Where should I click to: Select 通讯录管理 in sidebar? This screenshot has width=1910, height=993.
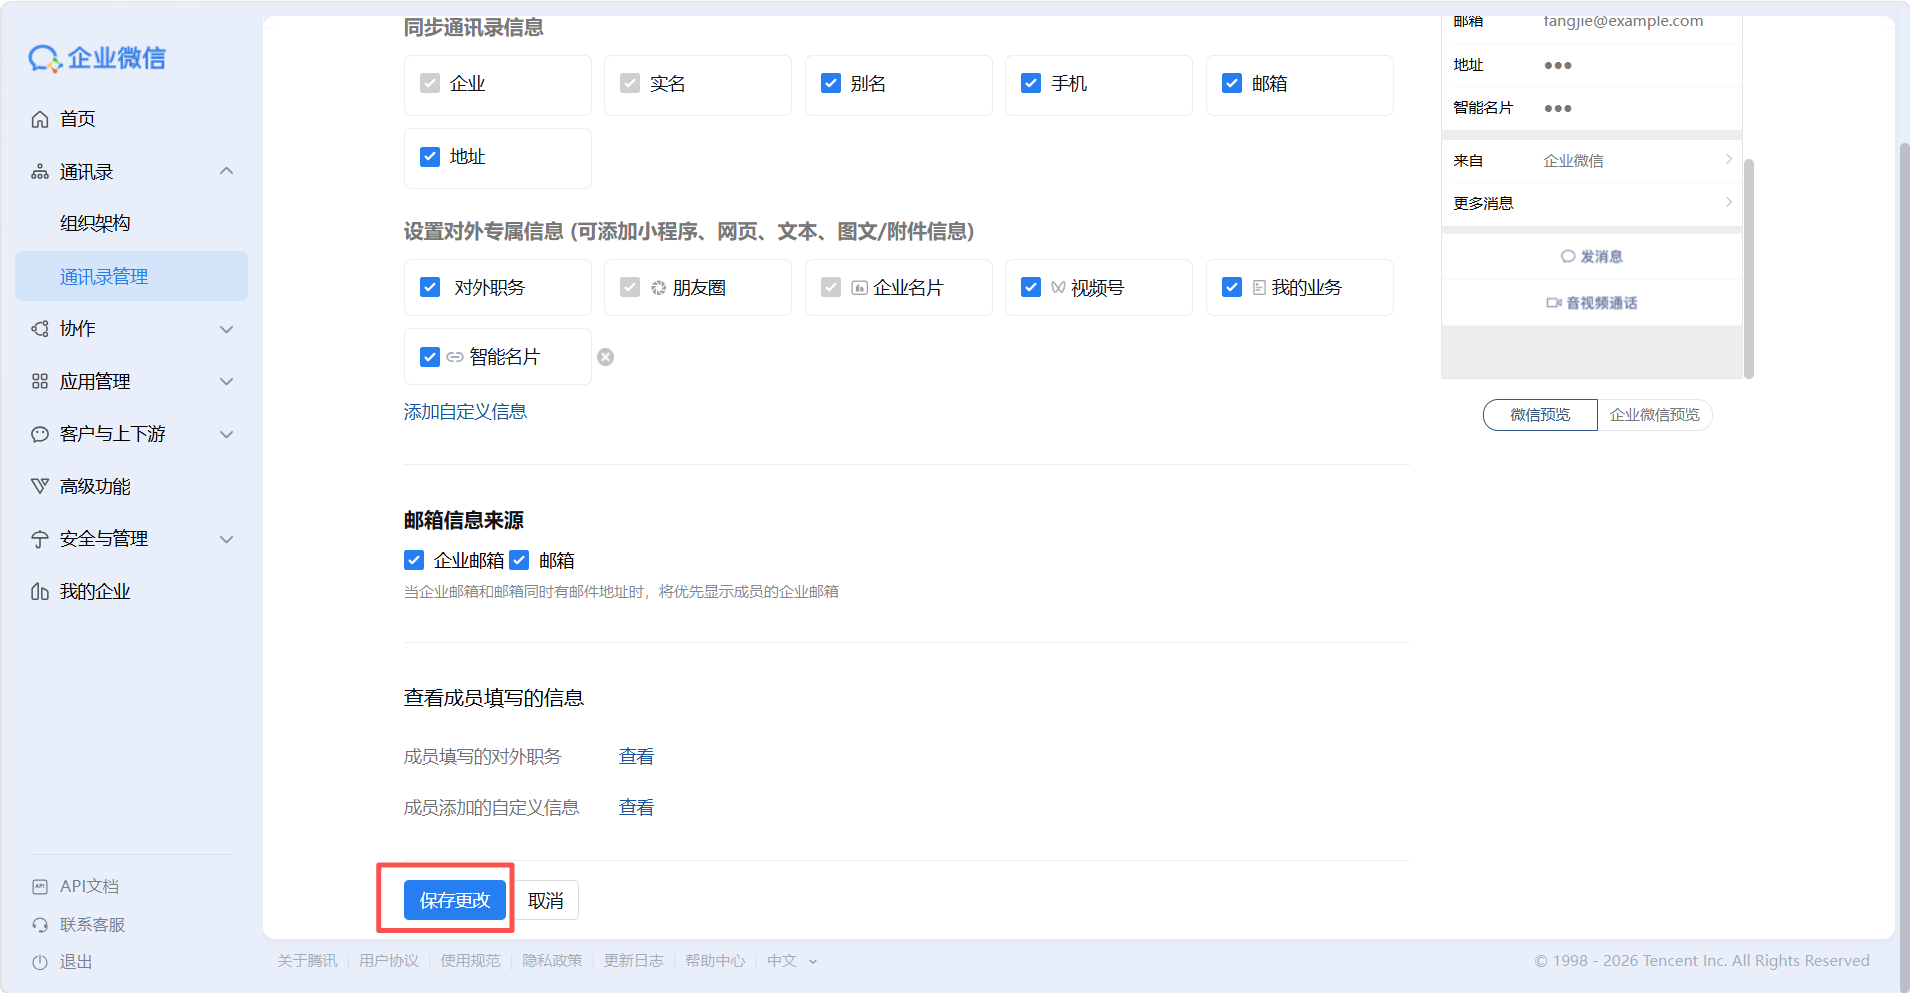131,276
